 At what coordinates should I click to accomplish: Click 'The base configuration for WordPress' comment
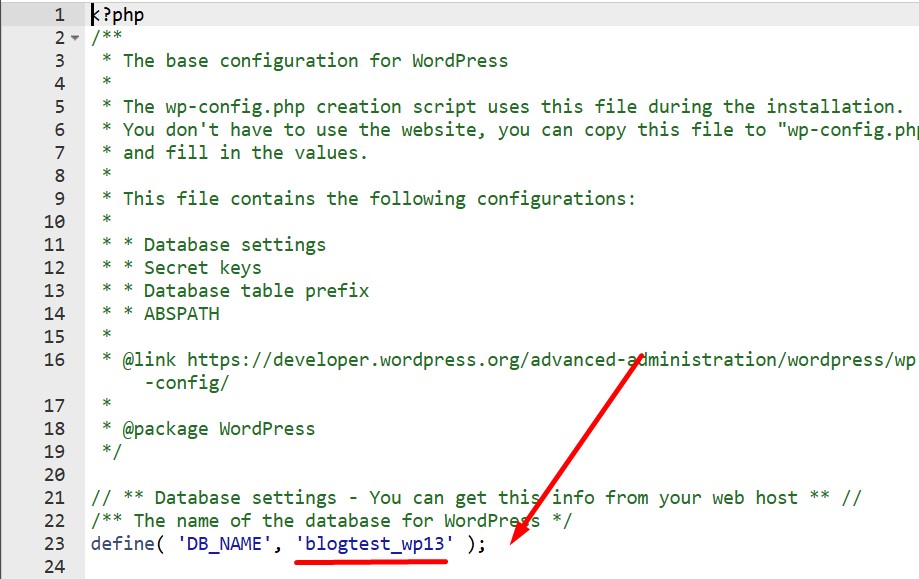315,61
